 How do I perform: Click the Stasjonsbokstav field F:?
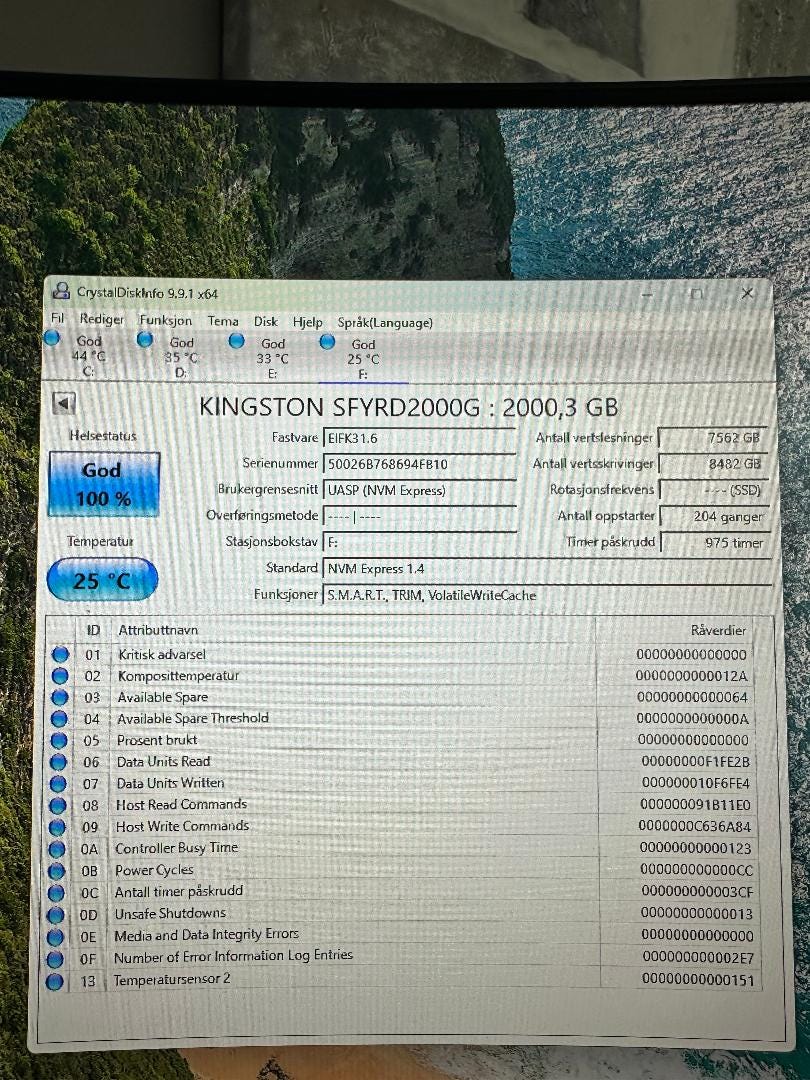(x=419, y=542)
